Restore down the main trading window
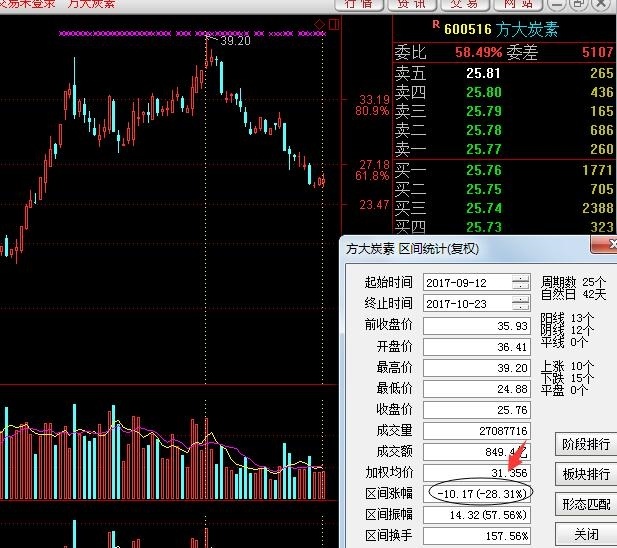617x548 pixels. 579,5
